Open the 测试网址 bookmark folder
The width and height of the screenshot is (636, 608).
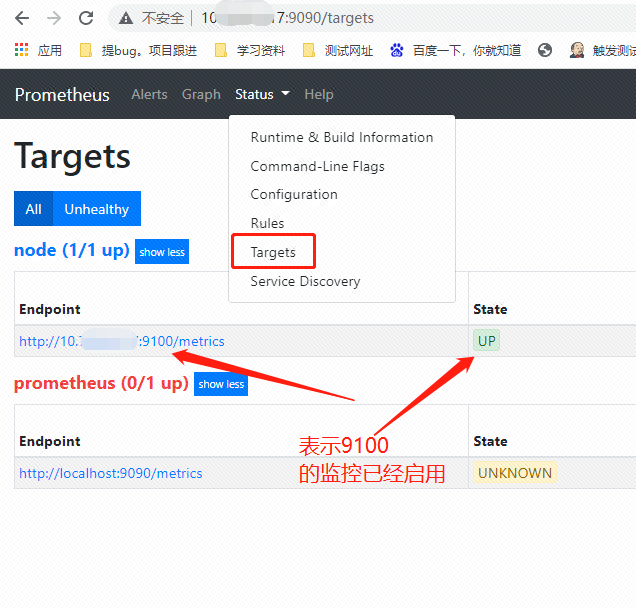[x=337, y=51]
